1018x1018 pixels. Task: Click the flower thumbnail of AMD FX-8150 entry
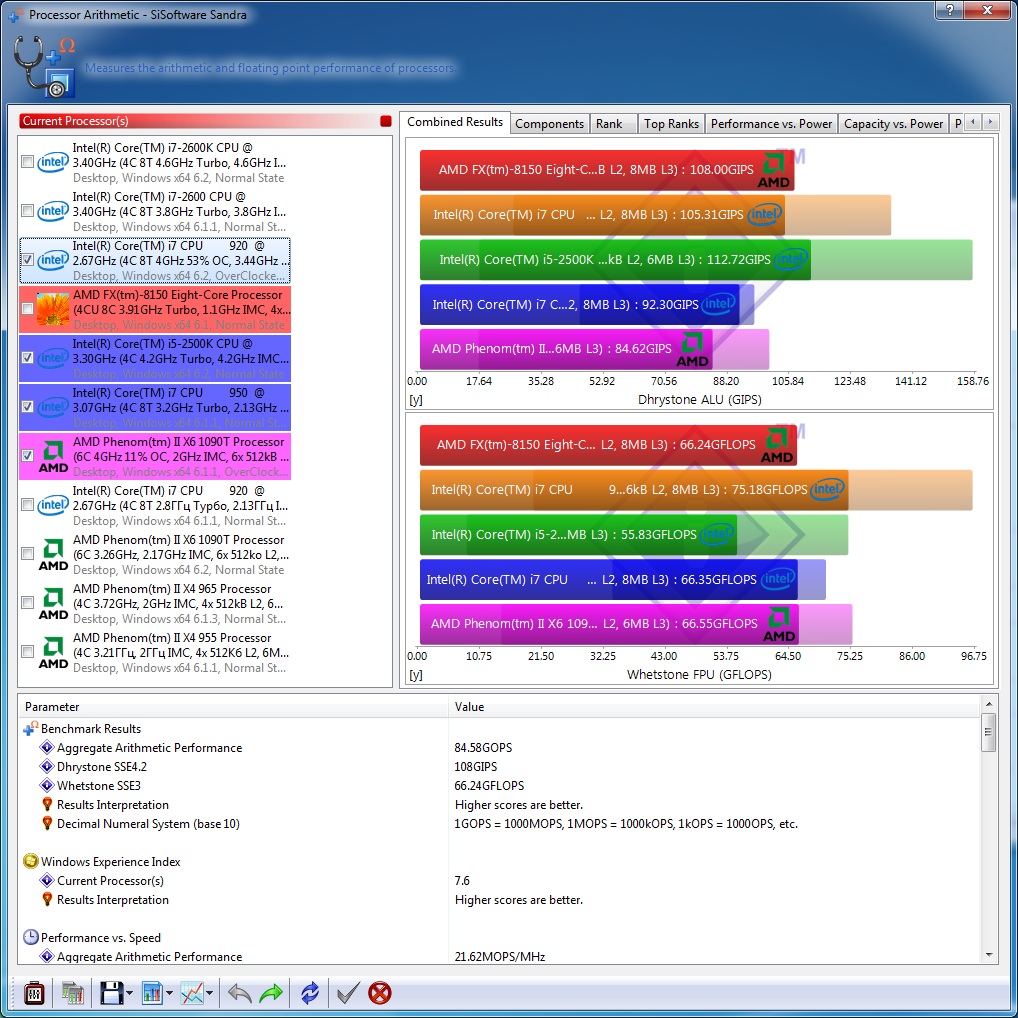[x=53, y=309]
